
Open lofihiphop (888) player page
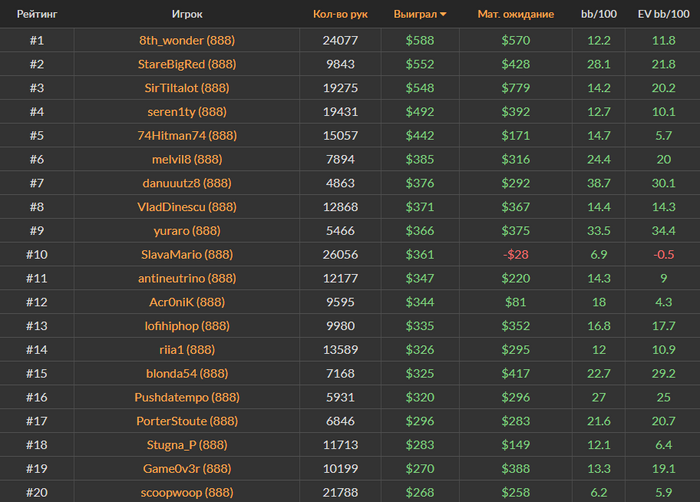186,326
